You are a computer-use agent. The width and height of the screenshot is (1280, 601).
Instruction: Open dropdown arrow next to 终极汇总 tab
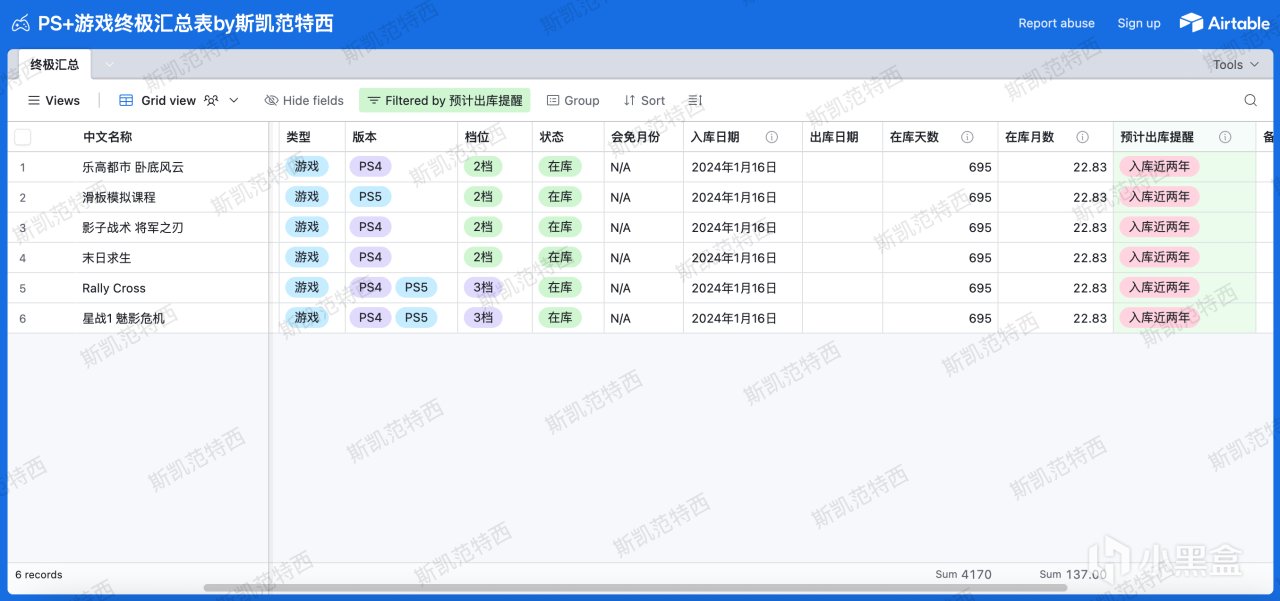109,65
